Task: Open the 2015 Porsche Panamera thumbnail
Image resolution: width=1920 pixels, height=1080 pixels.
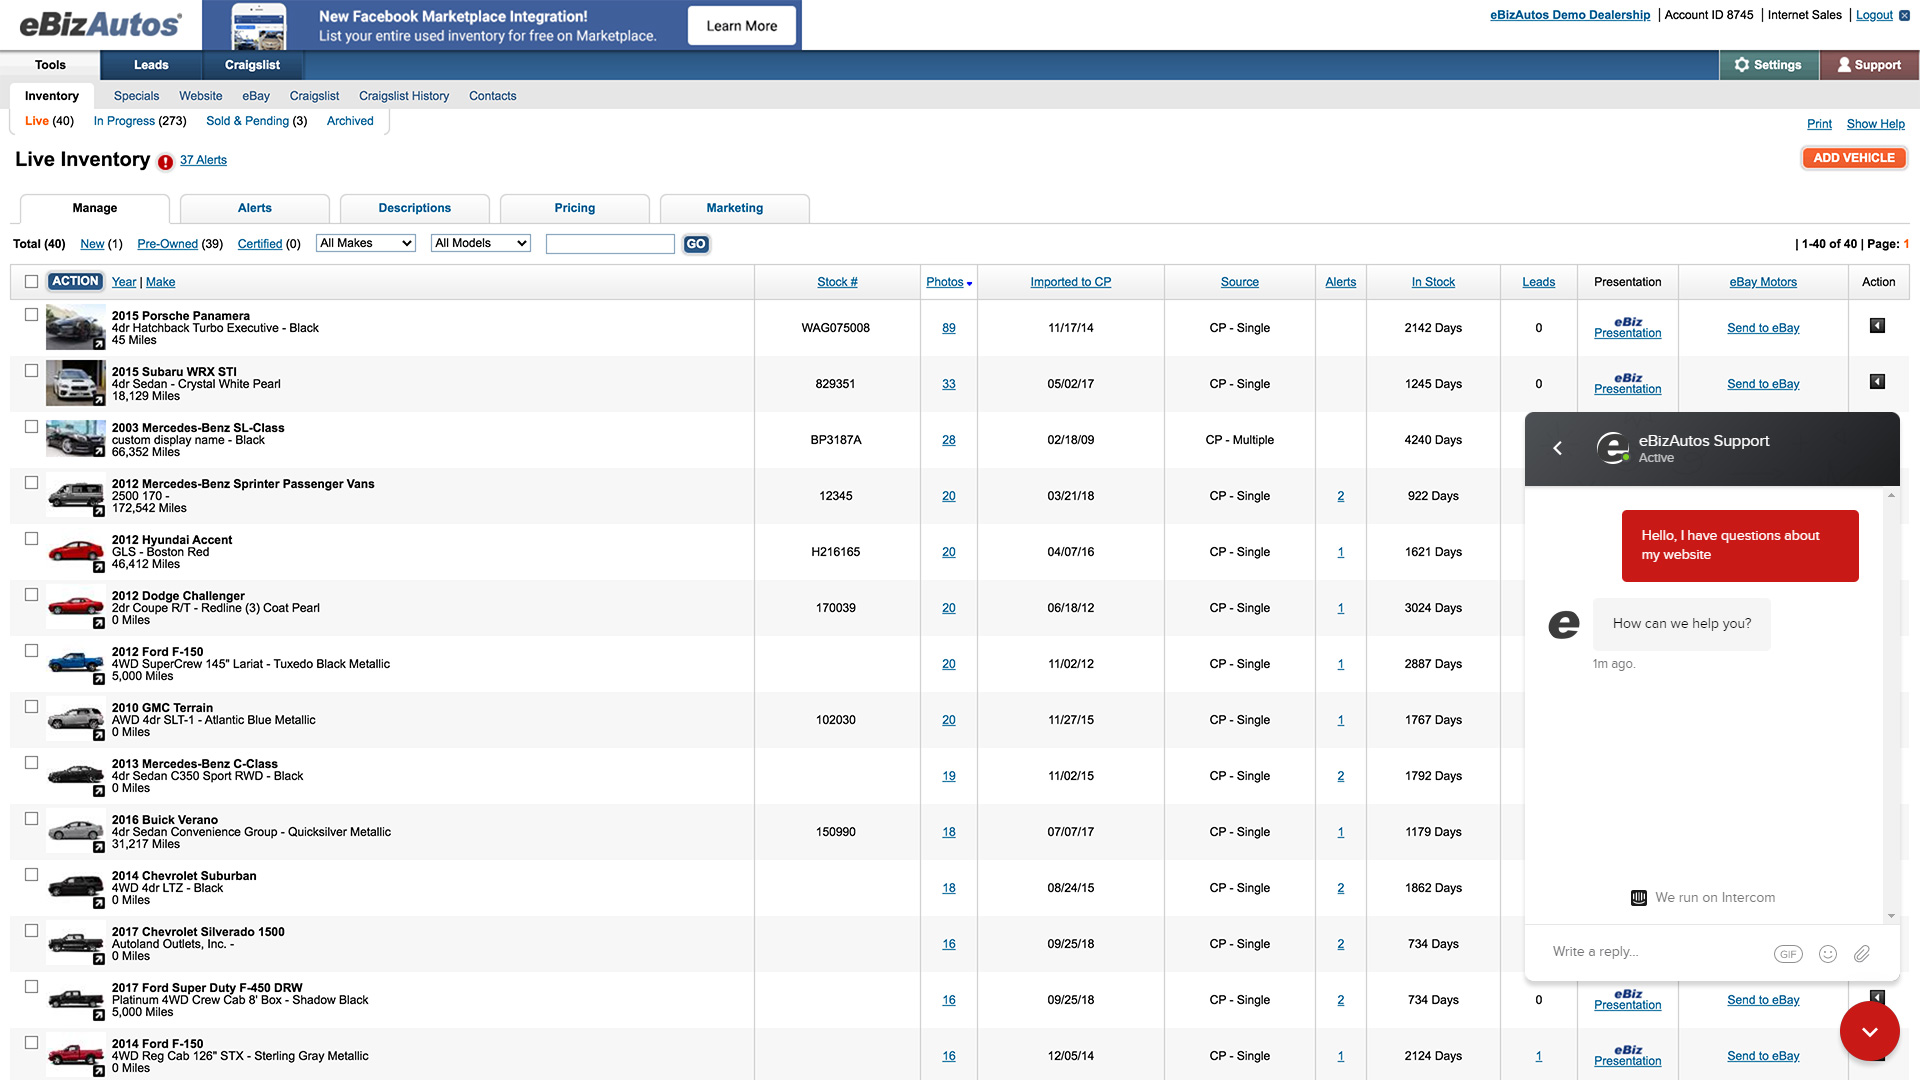Action: click(76, 327)
